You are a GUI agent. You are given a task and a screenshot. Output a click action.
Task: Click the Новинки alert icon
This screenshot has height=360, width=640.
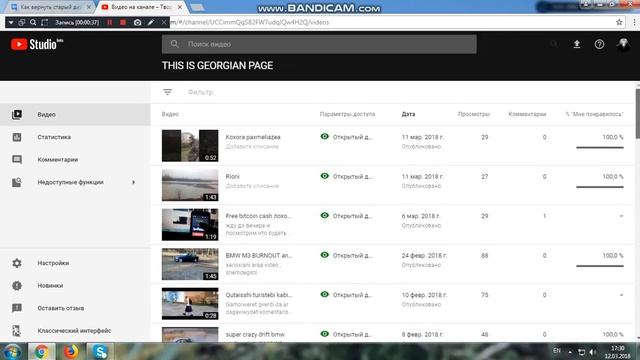point(17,286)
